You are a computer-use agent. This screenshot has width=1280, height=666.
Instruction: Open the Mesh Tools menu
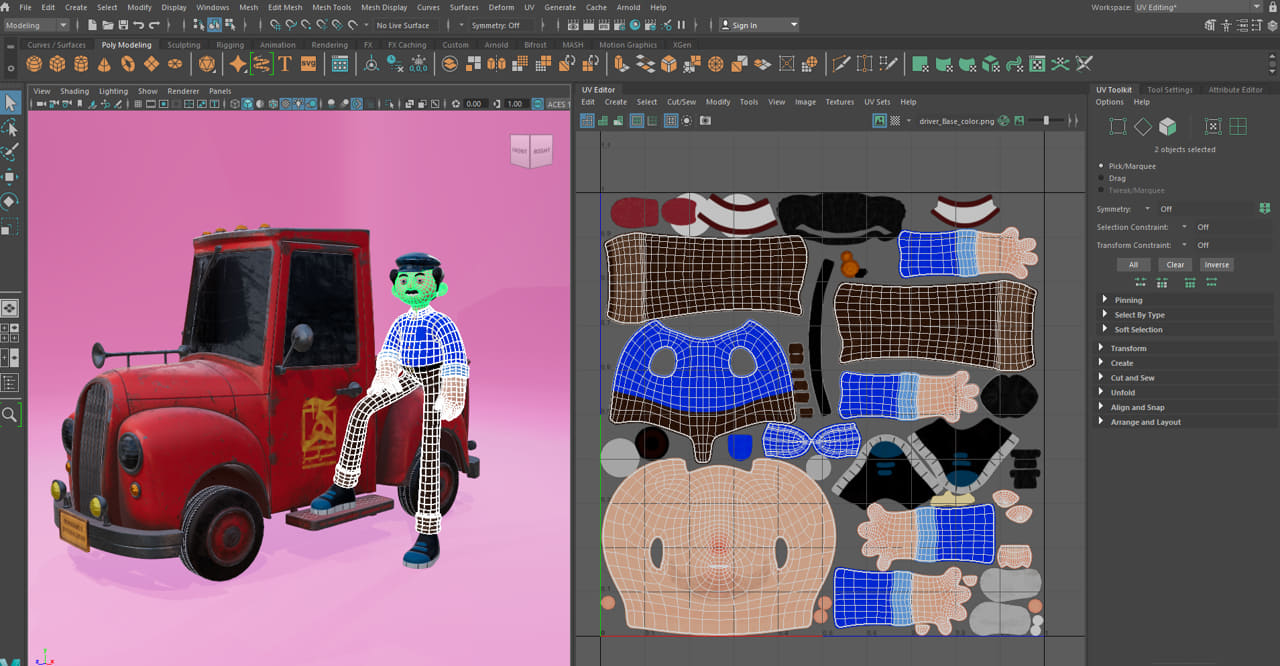click(331, 7)
